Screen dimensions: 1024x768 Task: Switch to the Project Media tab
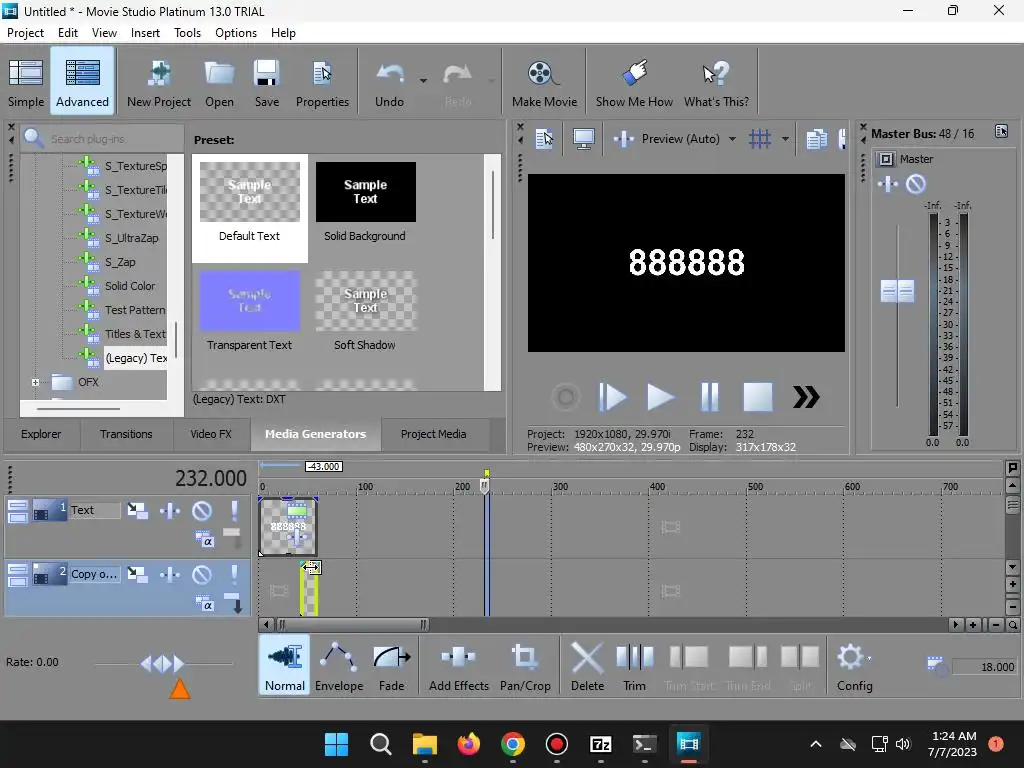point(434,434)
